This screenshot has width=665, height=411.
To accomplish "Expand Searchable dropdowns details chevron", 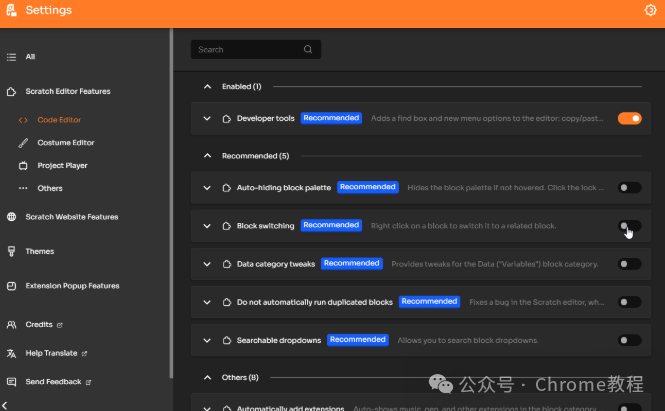I will pos(207,341).
